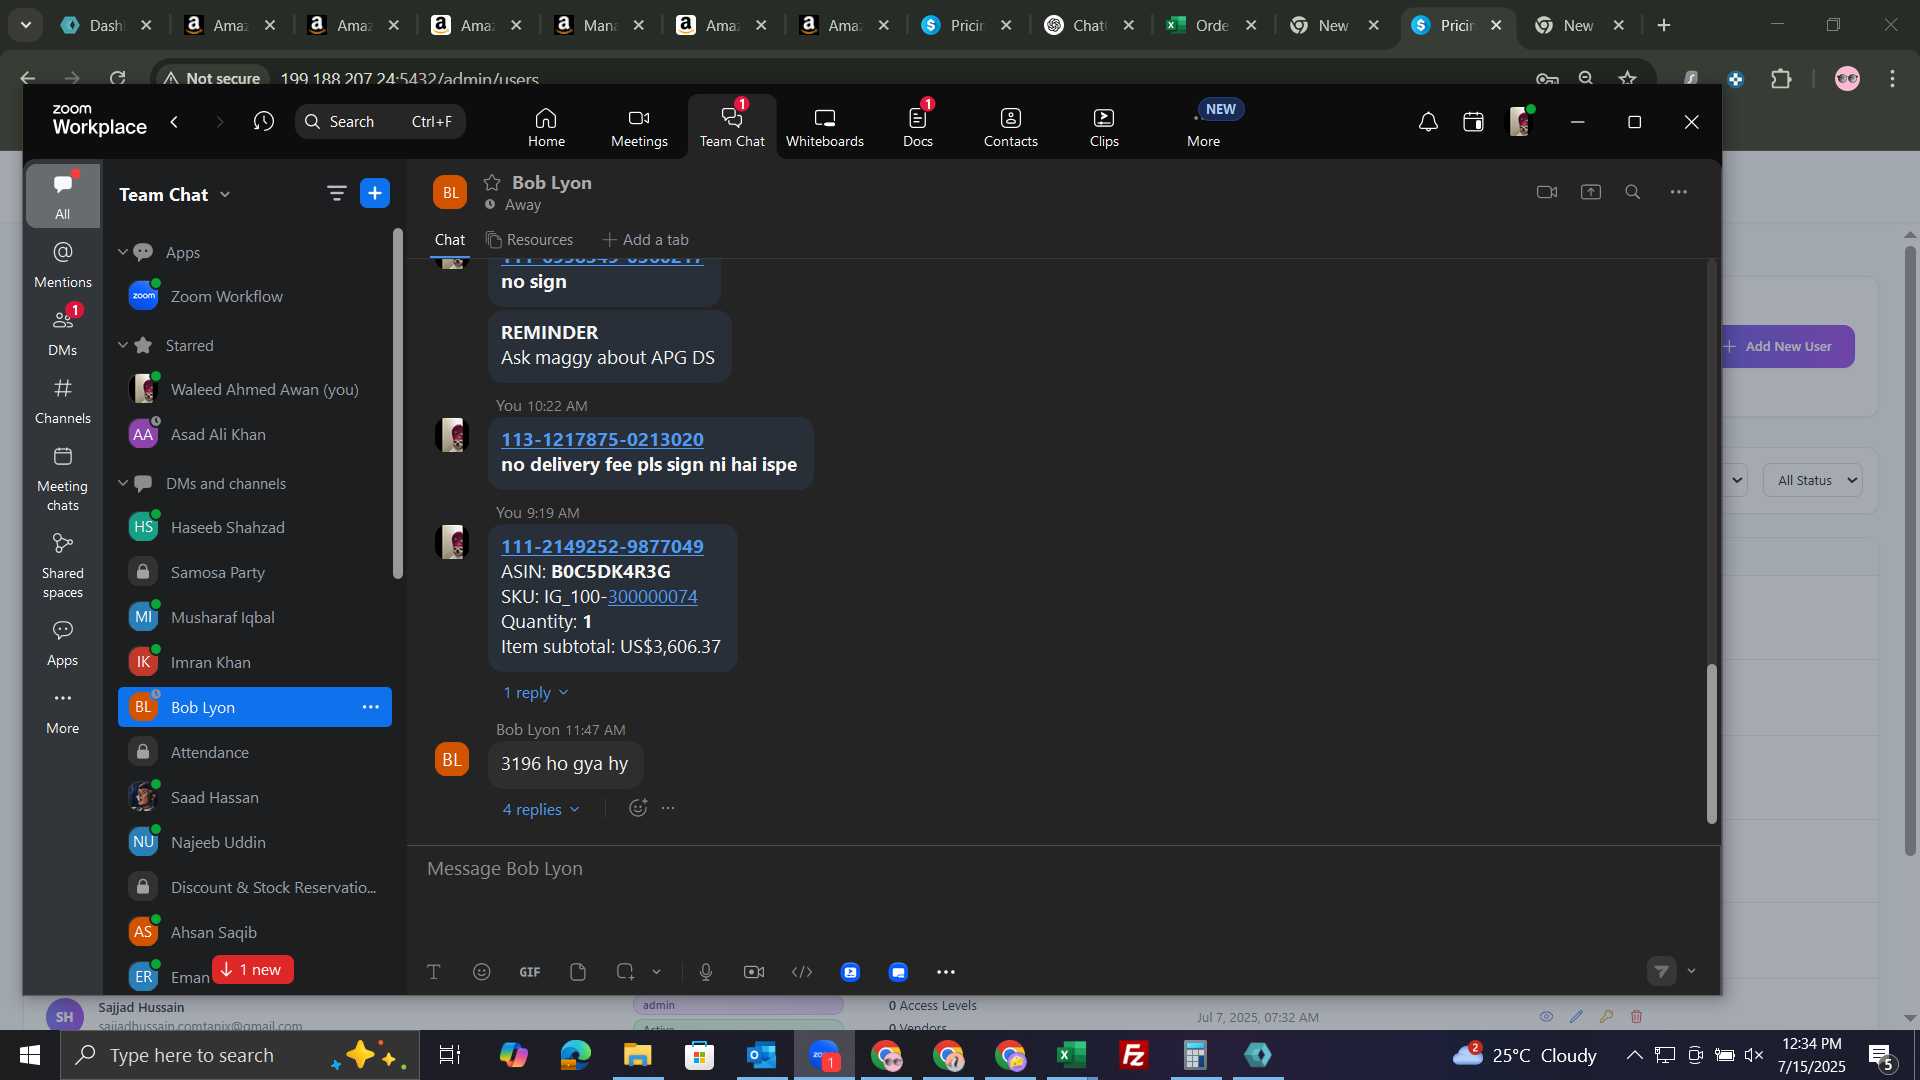Click screenshot capture tool
The height and width of the screenshot is (1080, 1920).
point(625,972)
